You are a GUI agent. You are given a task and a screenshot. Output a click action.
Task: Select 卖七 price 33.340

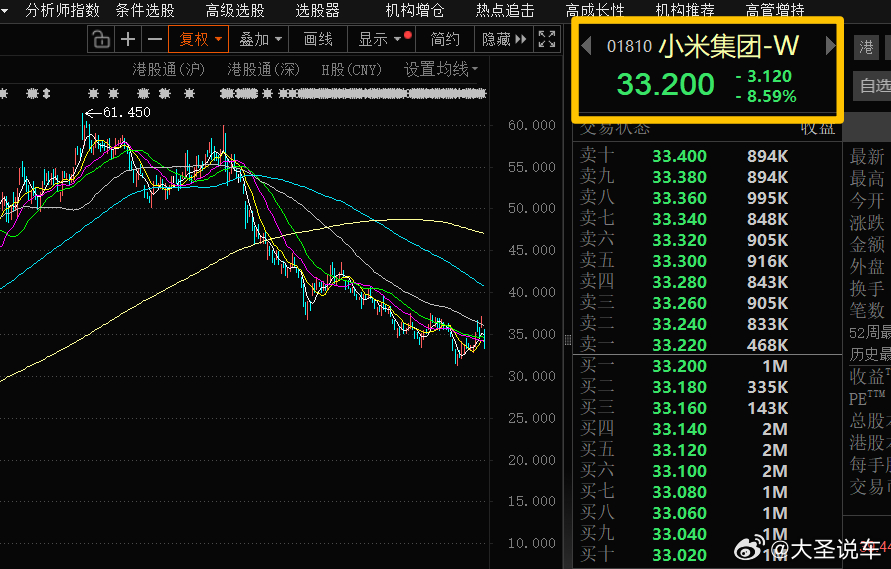pos(680,219)
